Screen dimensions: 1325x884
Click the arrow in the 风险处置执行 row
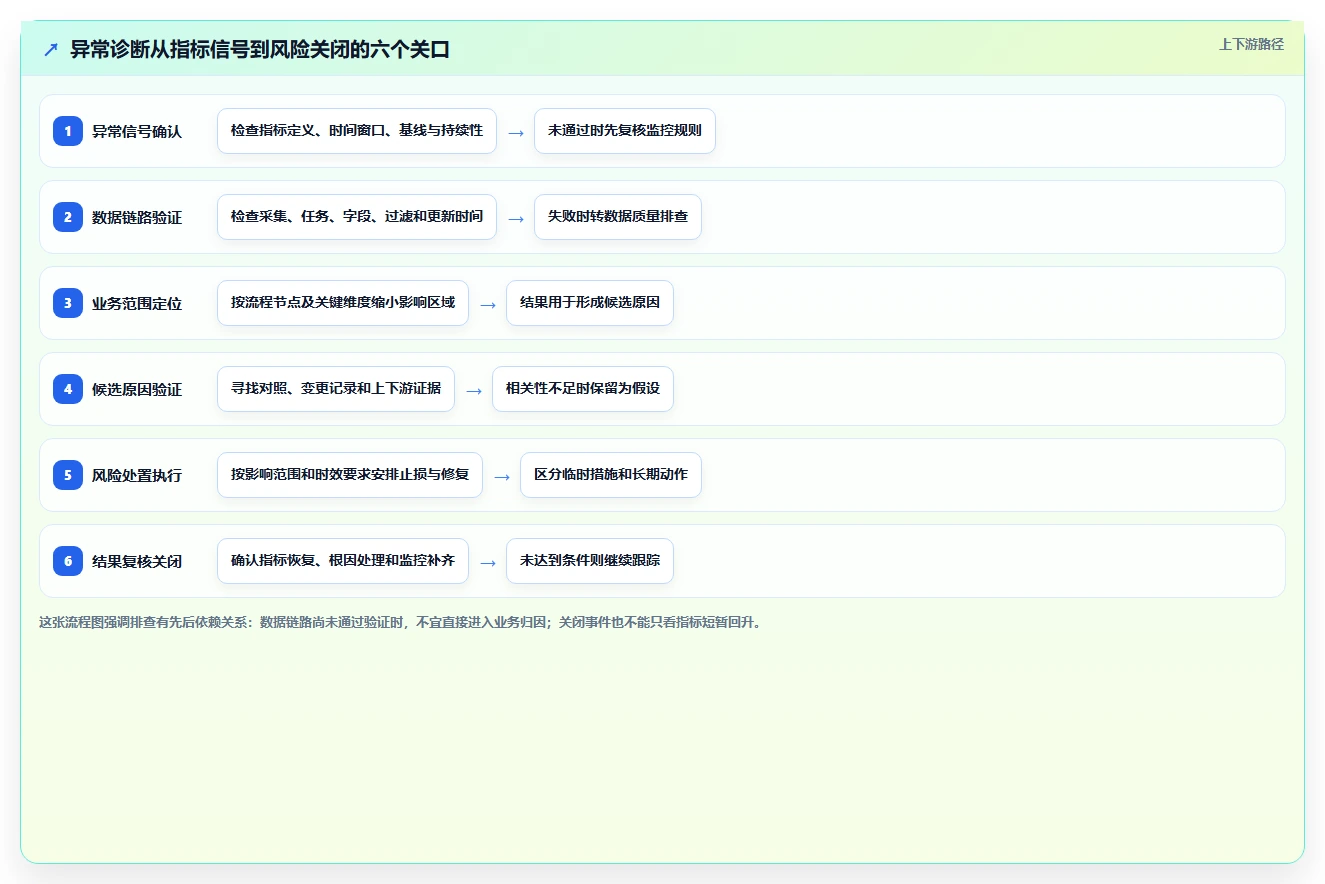pos(502,476)
